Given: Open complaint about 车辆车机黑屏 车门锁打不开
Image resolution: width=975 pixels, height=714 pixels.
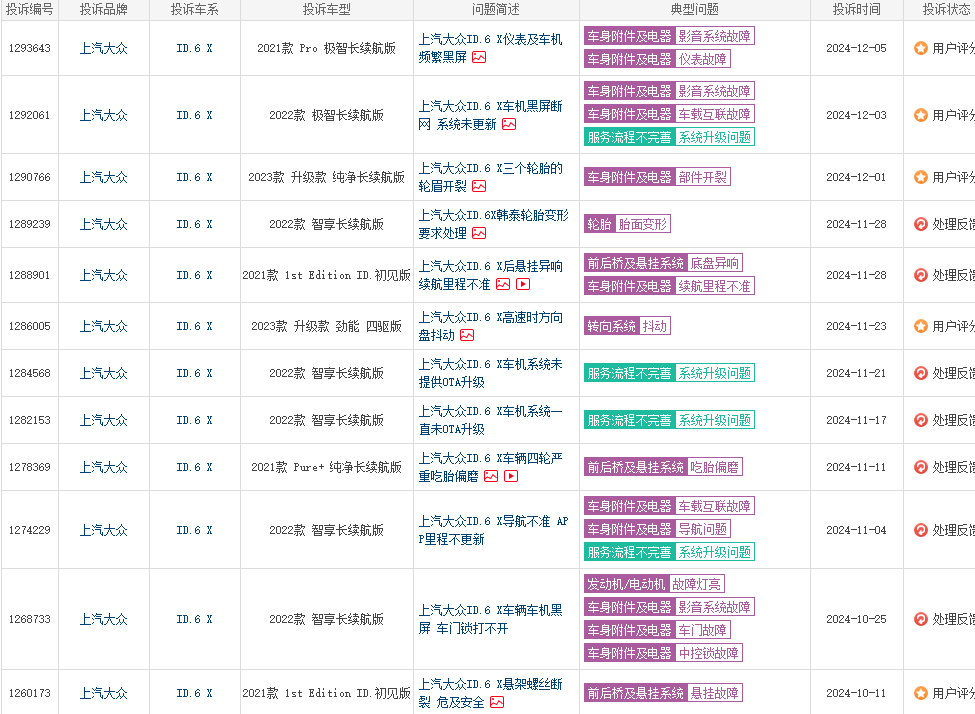Looking at the screenshot, I should point(490,619).
